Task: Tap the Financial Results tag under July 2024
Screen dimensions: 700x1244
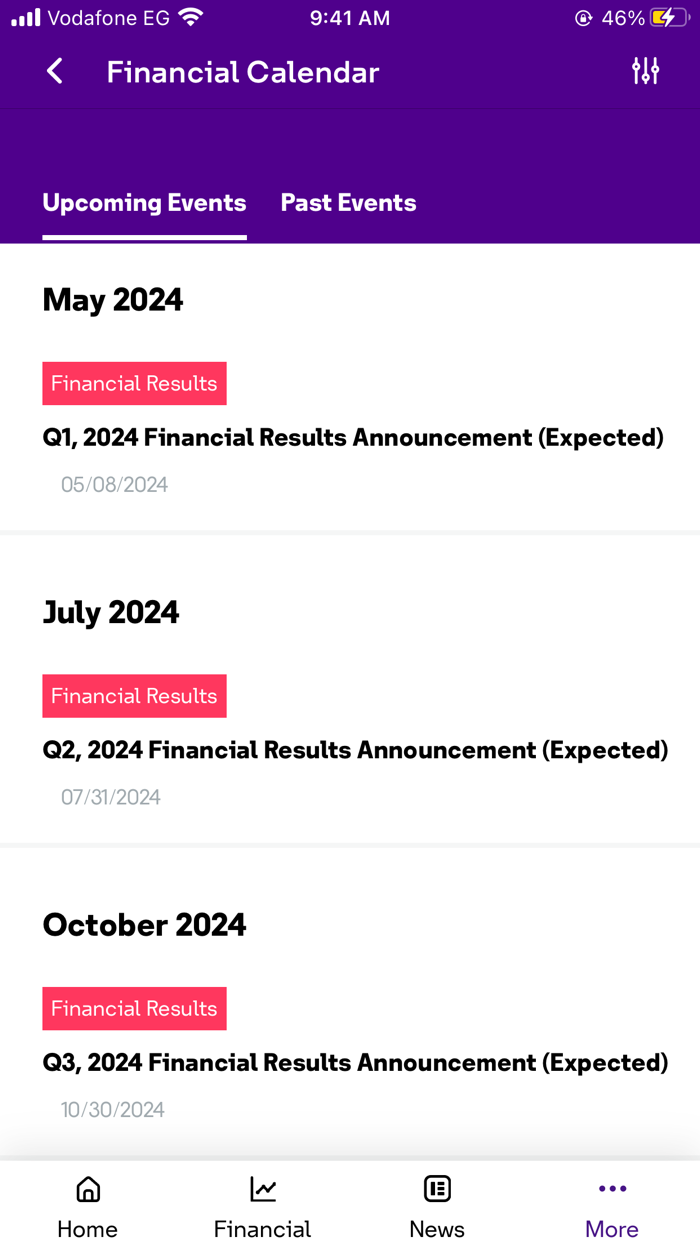Action: point(134,696)
